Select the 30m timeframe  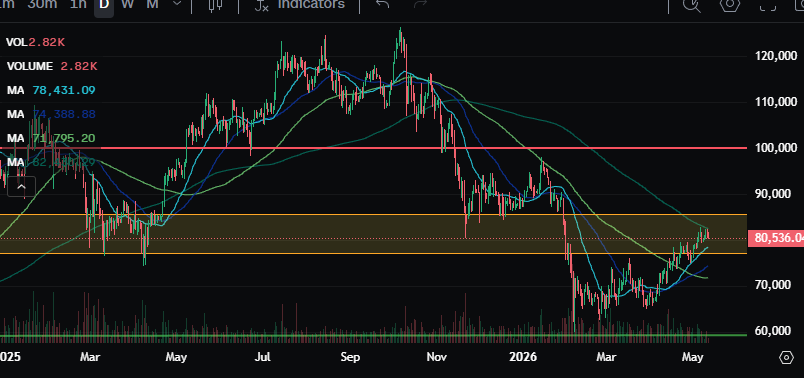point(42,4)
